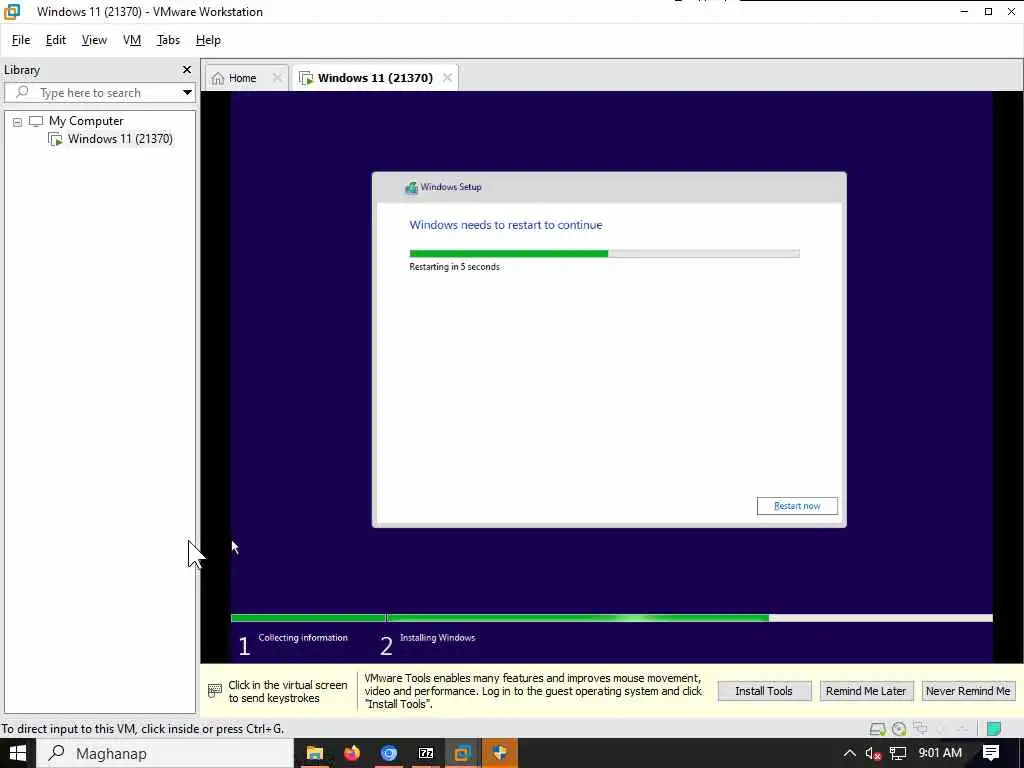Screen dimensions: 1024x768
Task: Click the network adapter status icon
Action: (x=921, y=728)
